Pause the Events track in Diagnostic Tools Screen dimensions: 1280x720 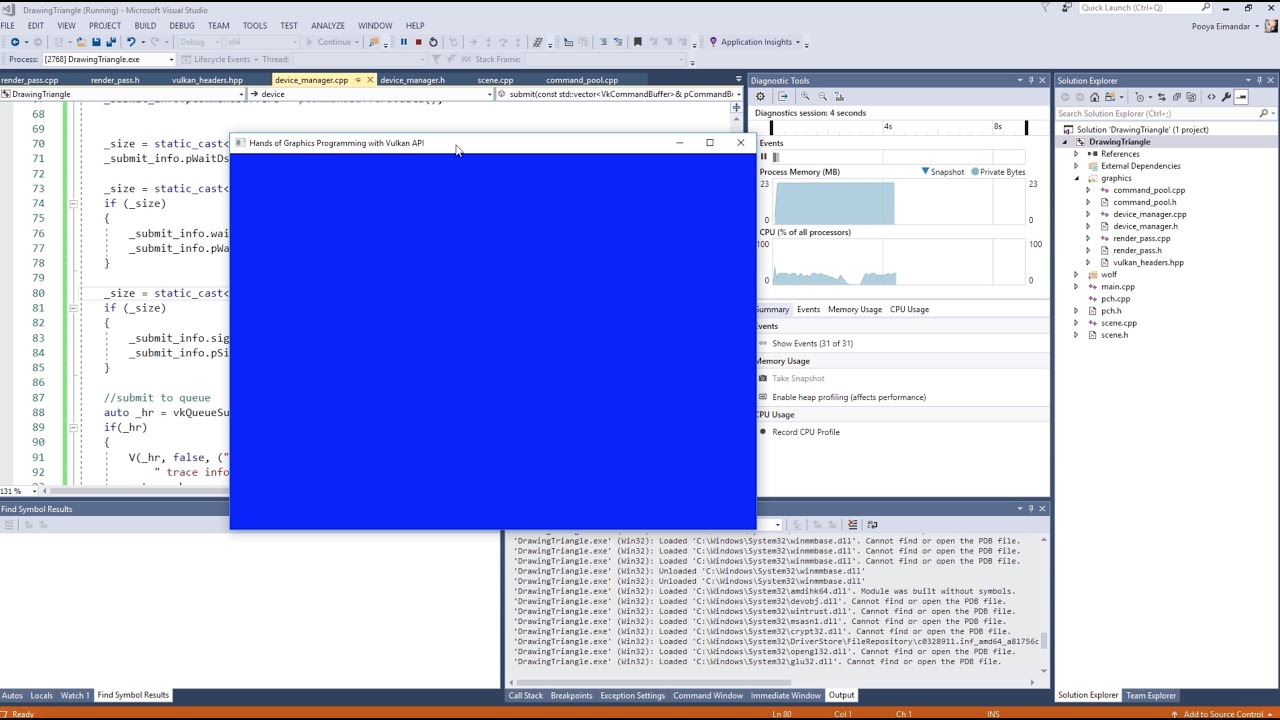763,157
